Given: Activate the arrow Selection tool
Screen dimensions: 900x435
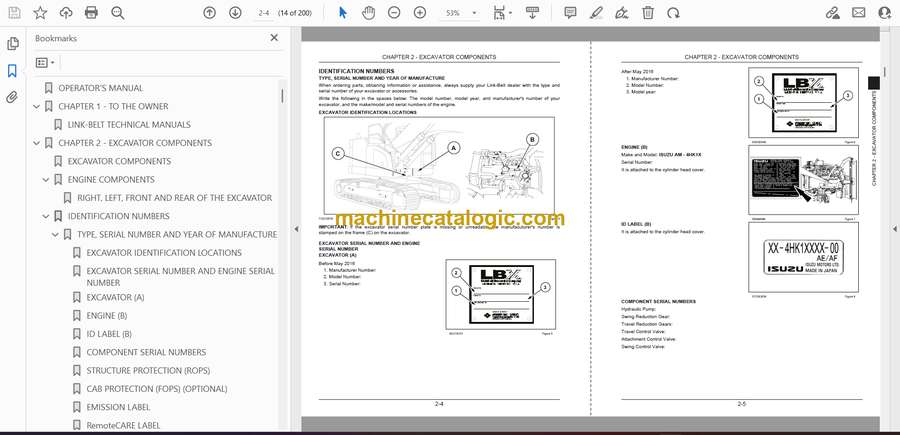Looking at the screenshot, I should [342, 13].
